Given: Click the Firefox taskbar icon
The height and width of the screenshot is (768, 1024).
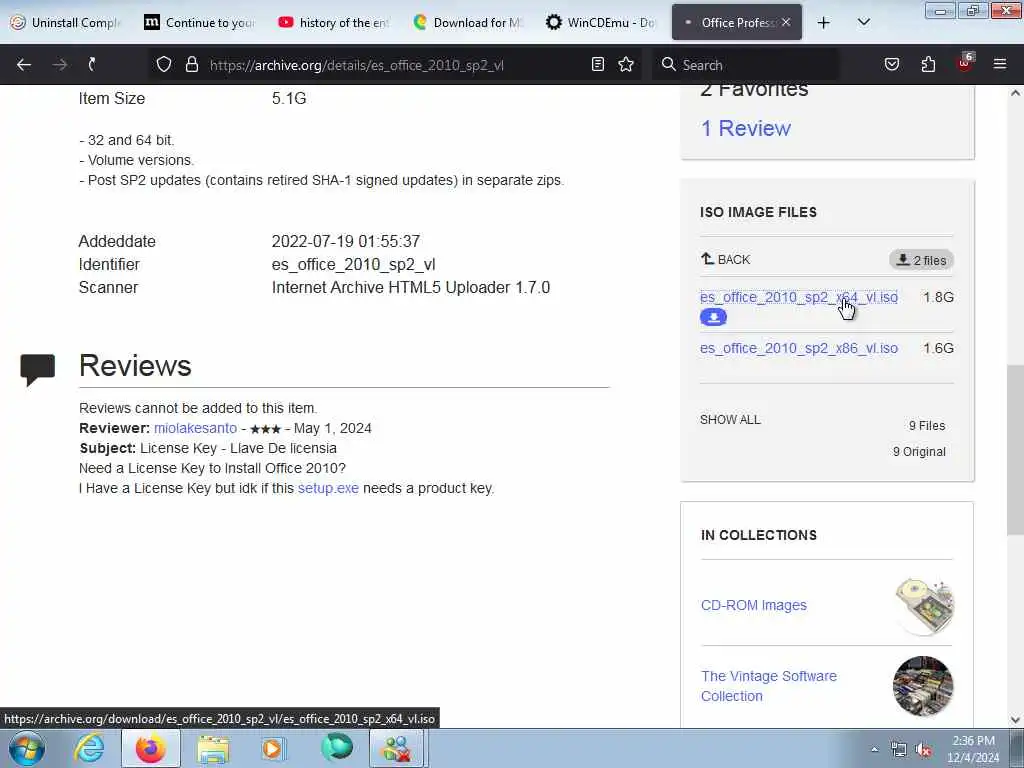Looking at the screenshot, I should click(x=150, y=748).
